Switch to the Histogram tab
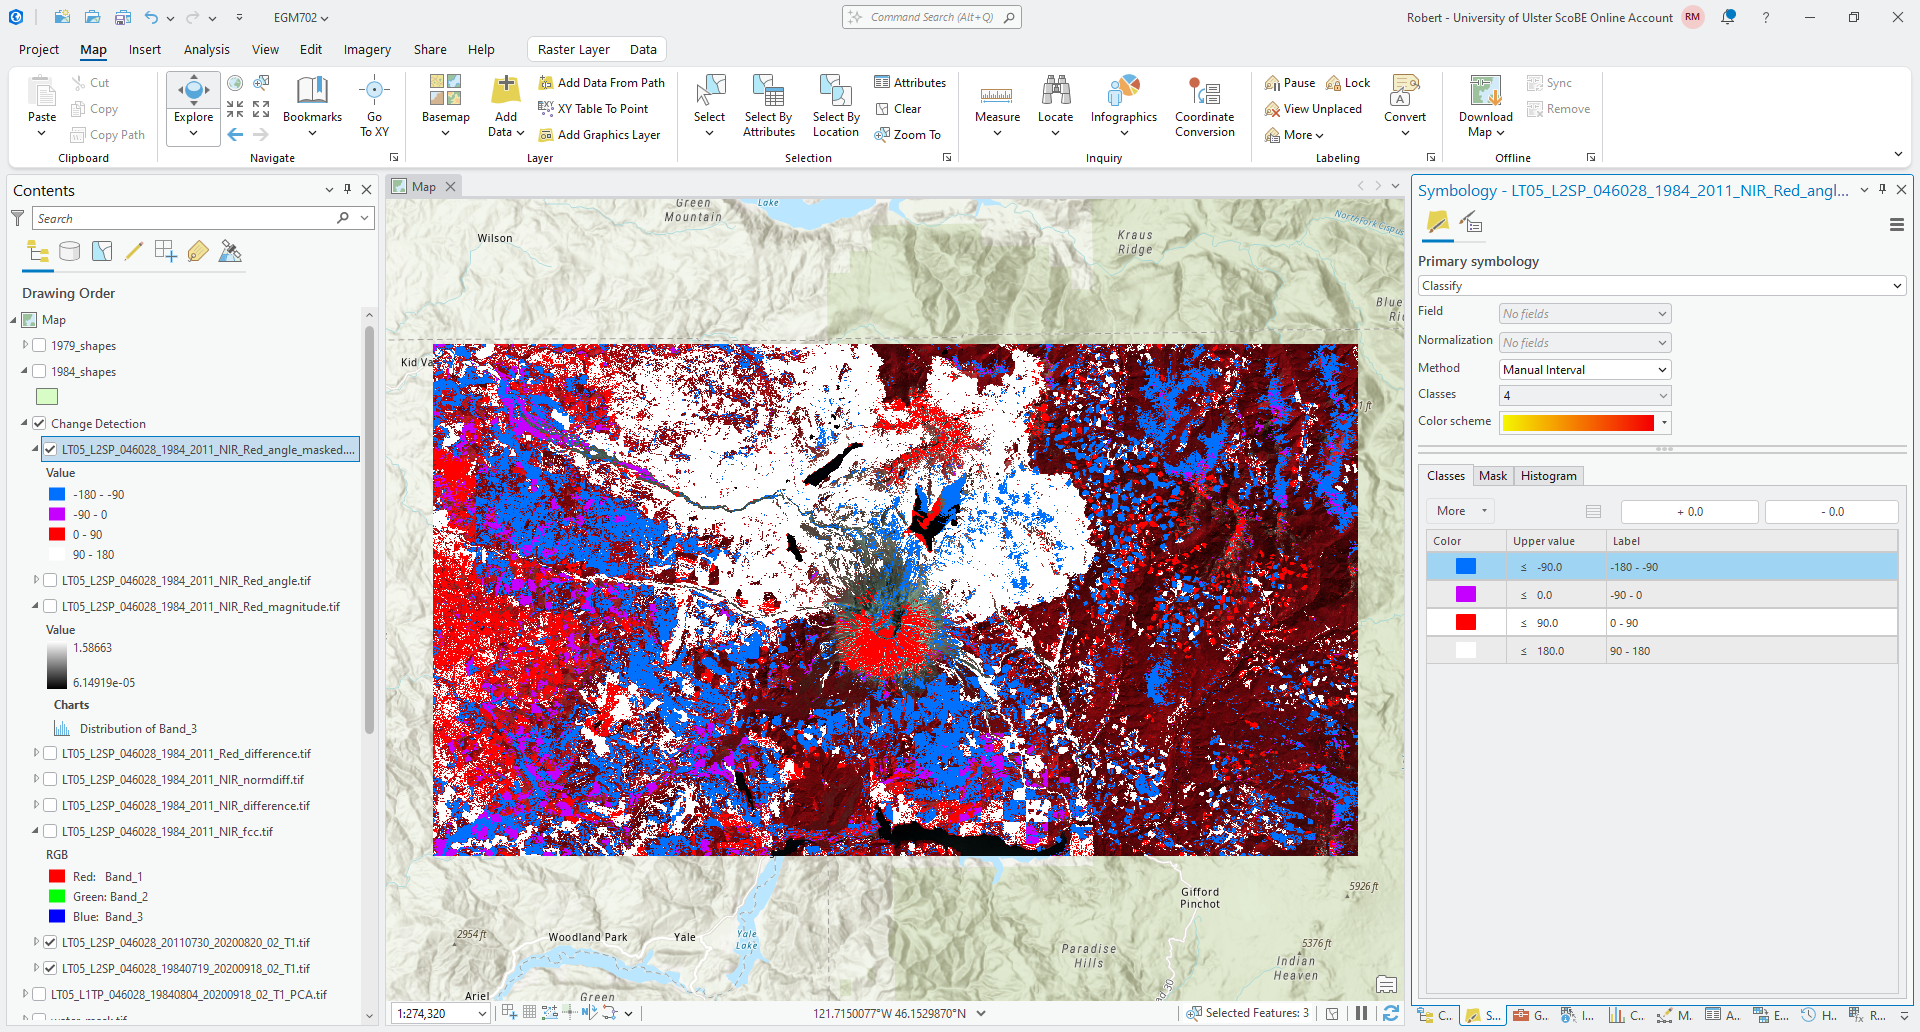The width and height of the screenshot is (1920, 1032). tap(1548, 476)
